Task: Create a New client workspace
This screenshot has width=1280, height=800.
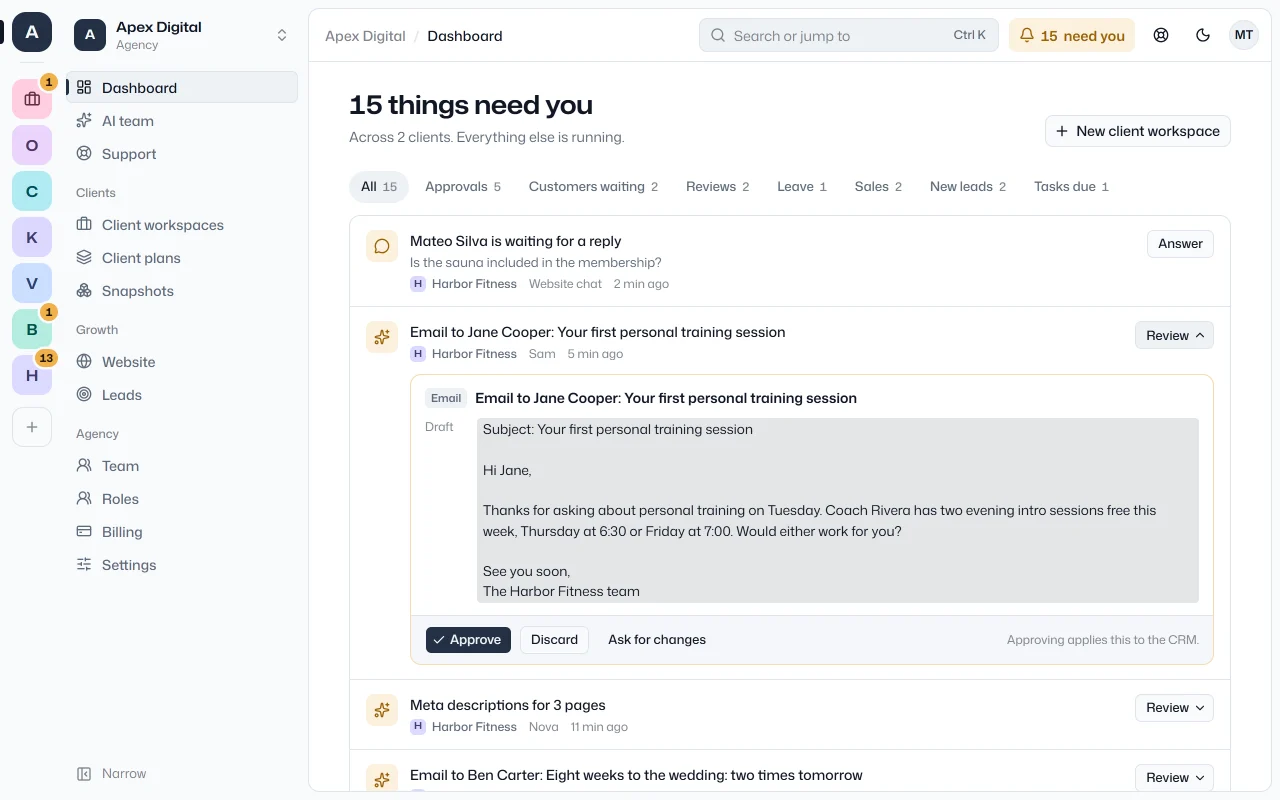Action: [1138, 131]
